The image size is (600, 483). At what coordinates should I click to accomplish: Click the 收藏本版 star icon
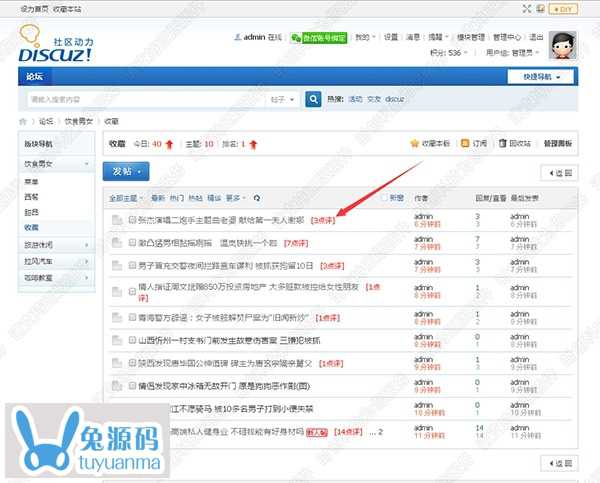416,144
